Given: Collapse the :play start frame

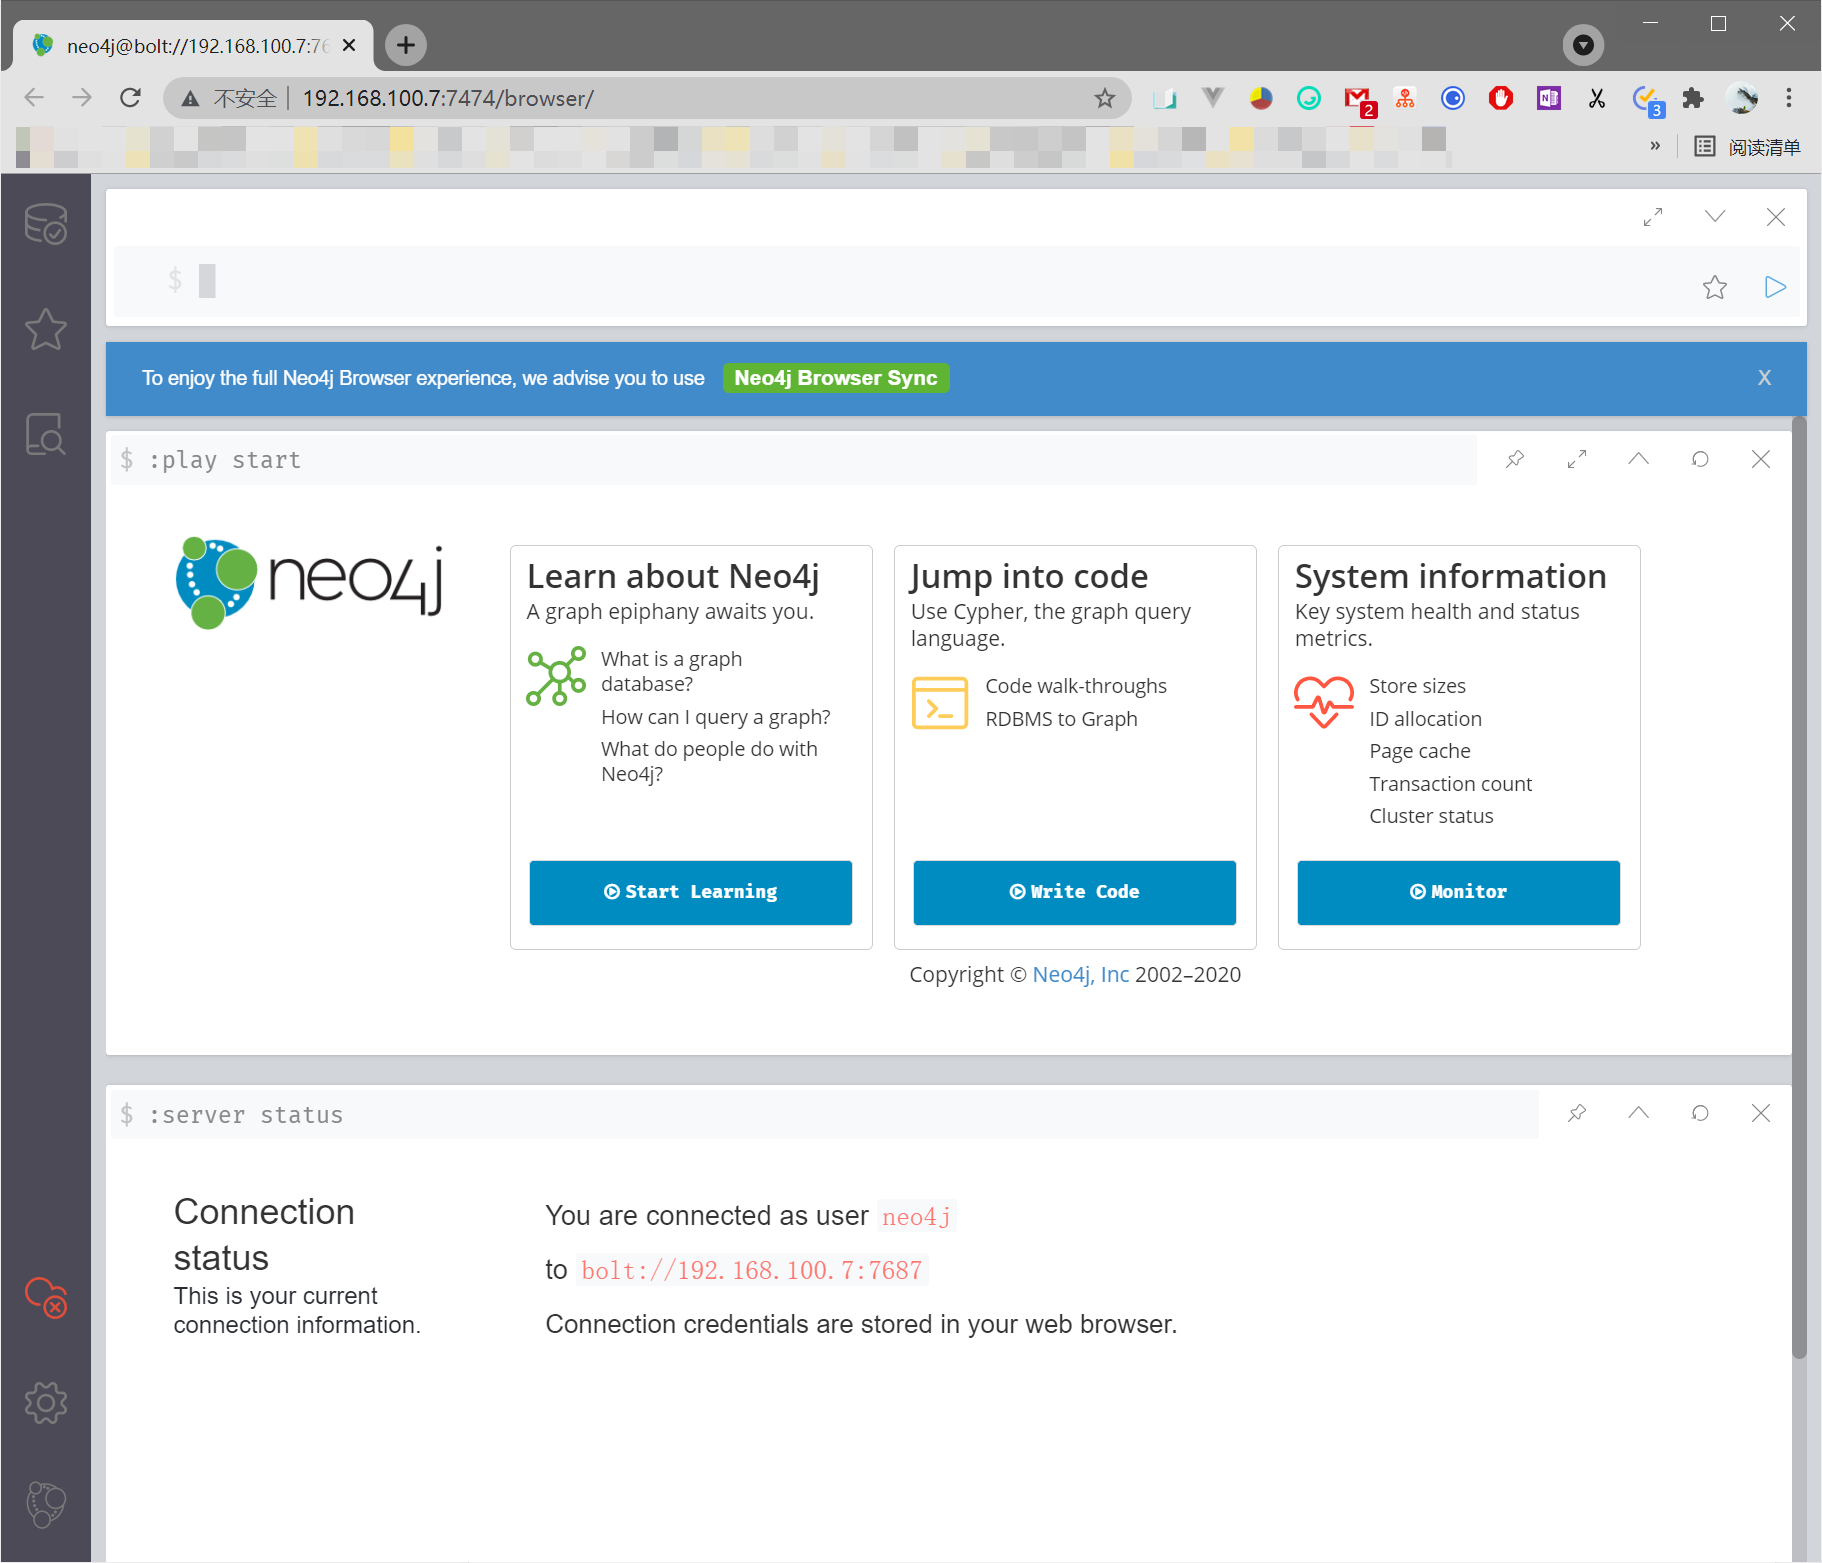Looking at the screenshot, I should [x=1638, y=459].
